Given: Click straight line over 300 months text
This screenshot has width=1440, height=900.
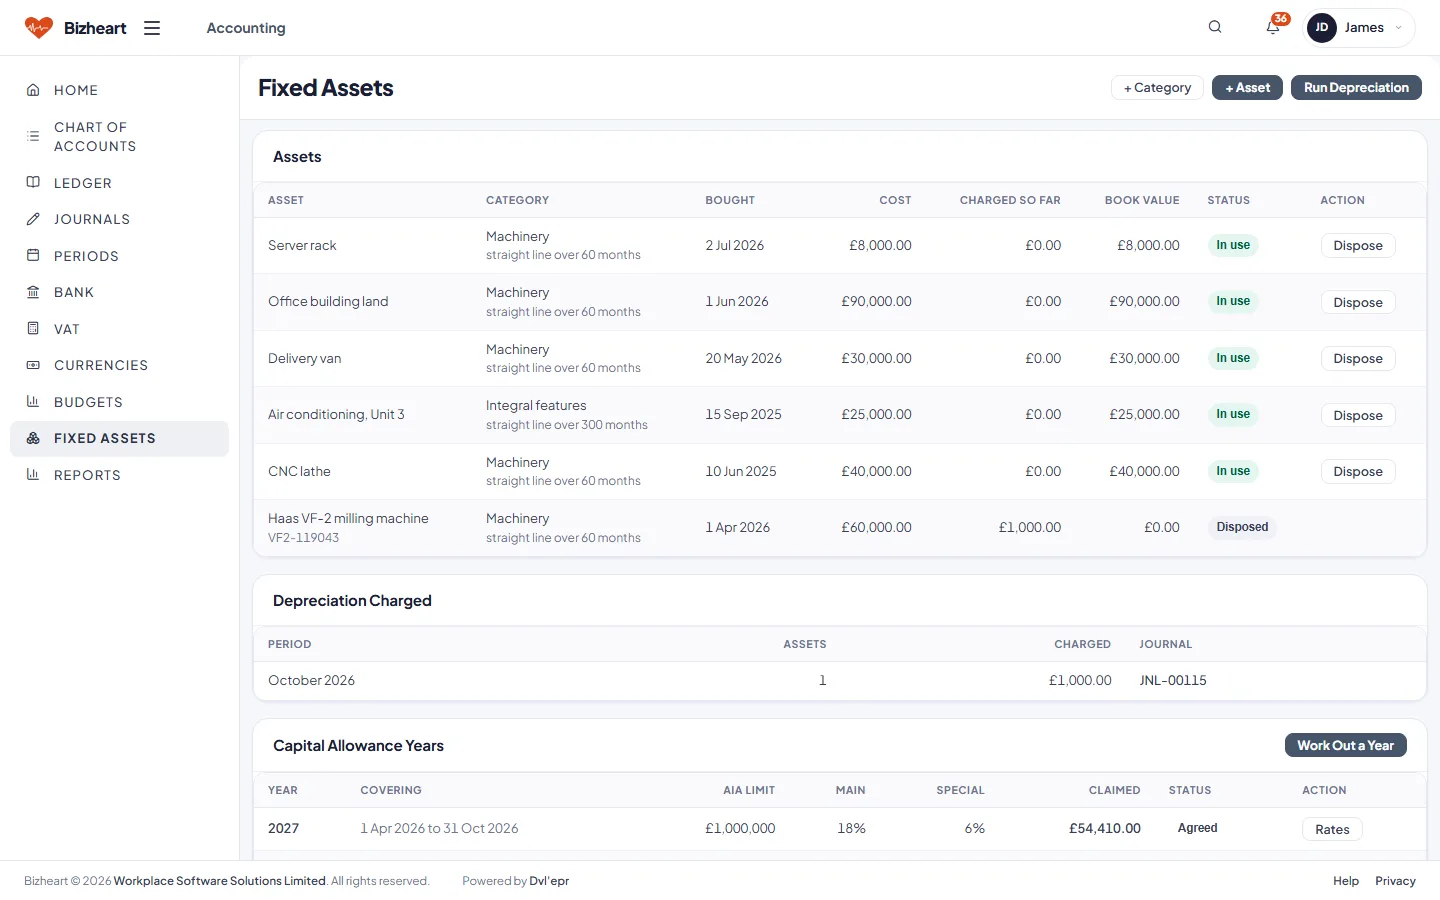Looking at the screenshot, I should 567,425.
